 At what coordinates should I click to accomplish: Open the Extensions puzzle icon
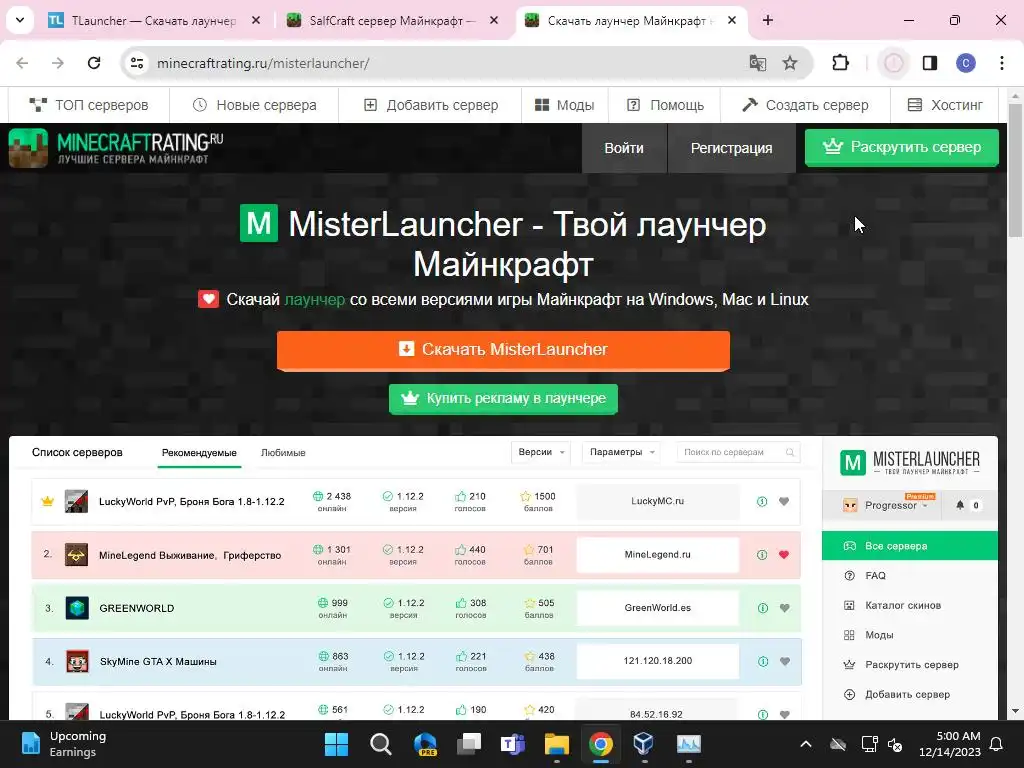coord(840,63)
